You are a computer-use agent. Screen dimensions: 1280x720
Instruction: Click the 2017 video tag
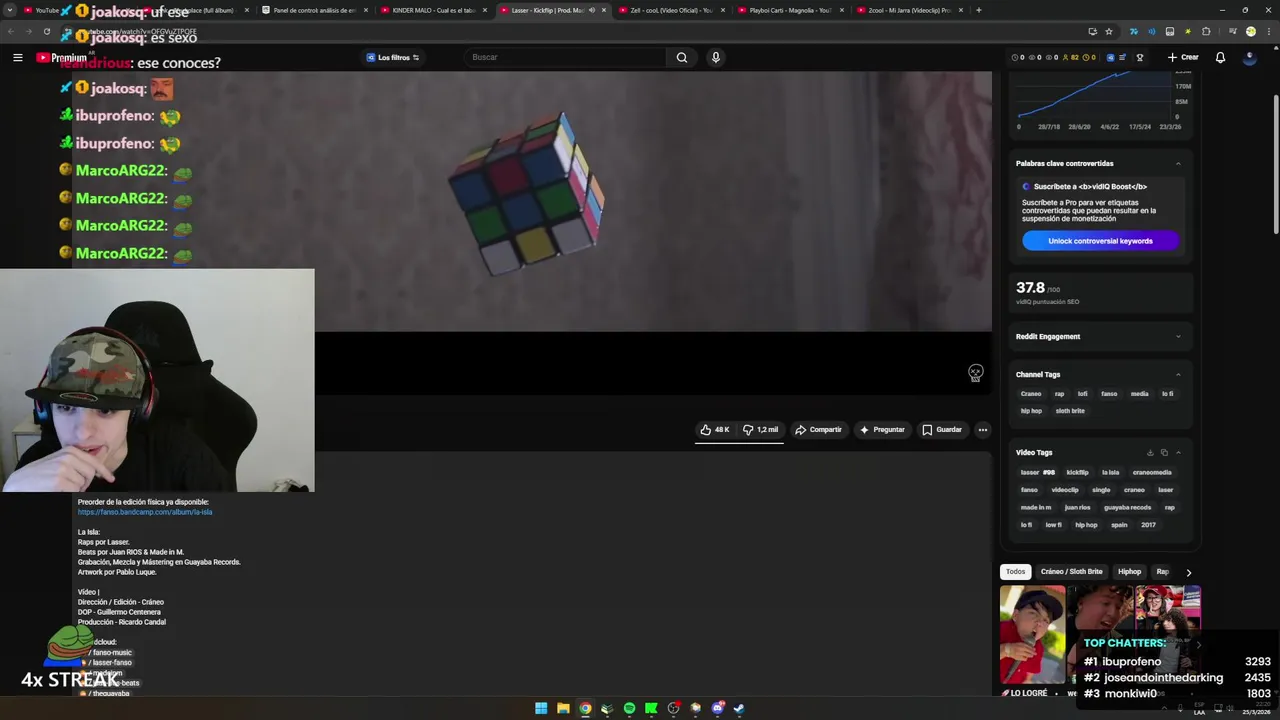(1148, 525)
